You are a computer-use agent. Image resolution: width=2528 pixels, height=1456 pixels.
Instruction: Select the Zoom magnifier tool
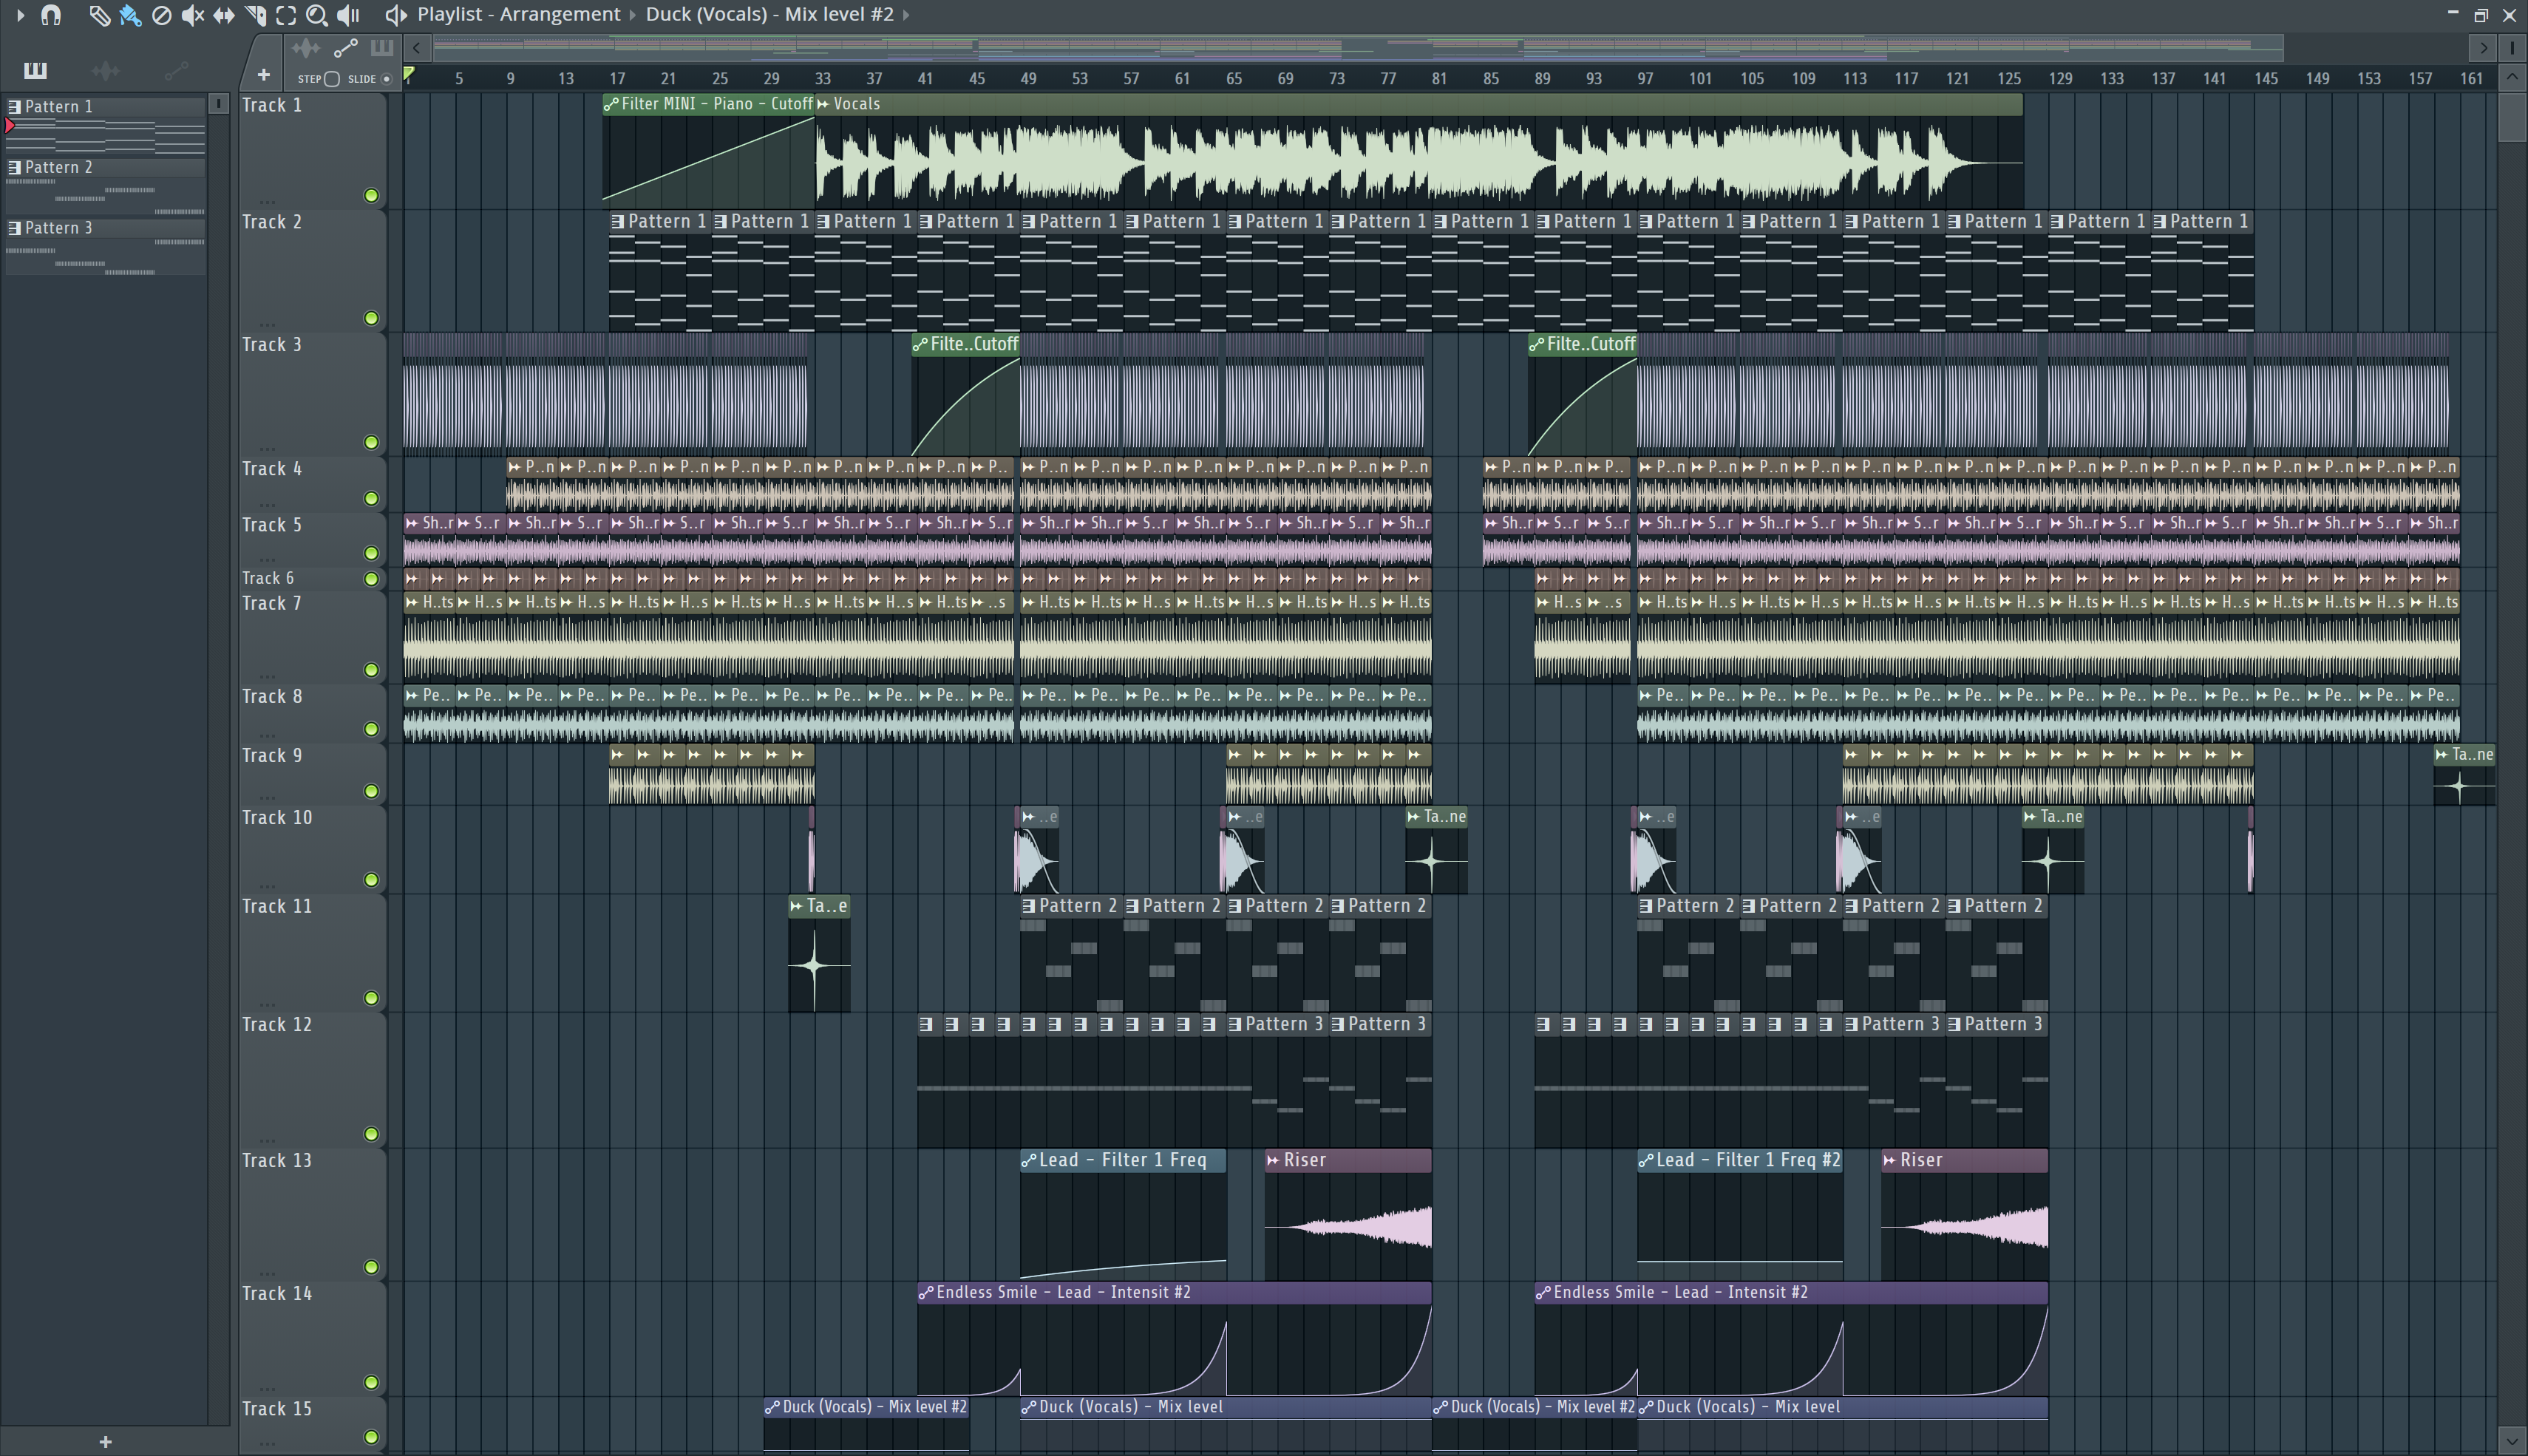point(317,15)
